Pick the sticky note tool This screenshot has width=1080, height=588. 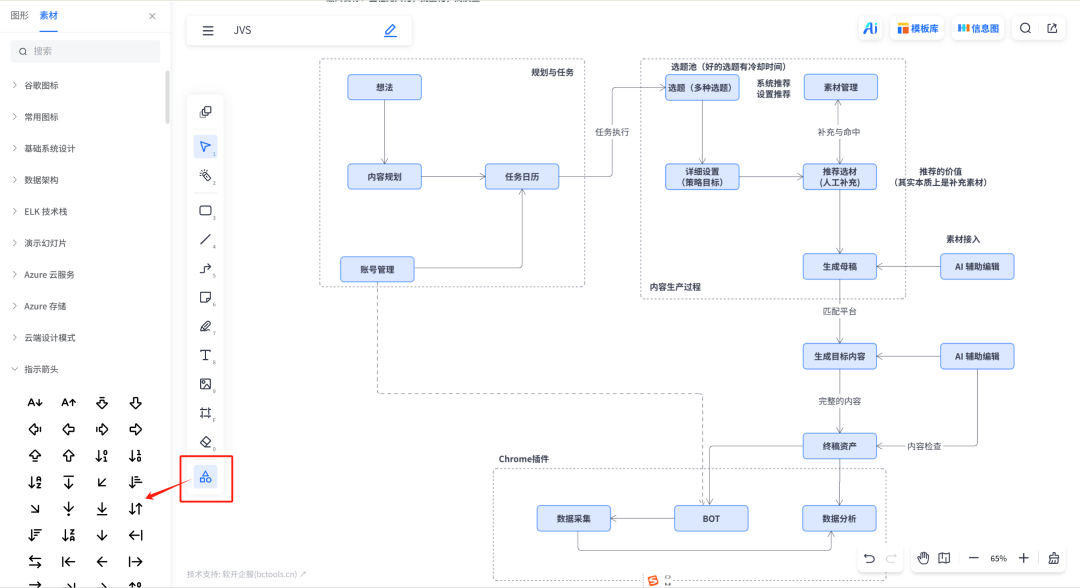[205, 297]
